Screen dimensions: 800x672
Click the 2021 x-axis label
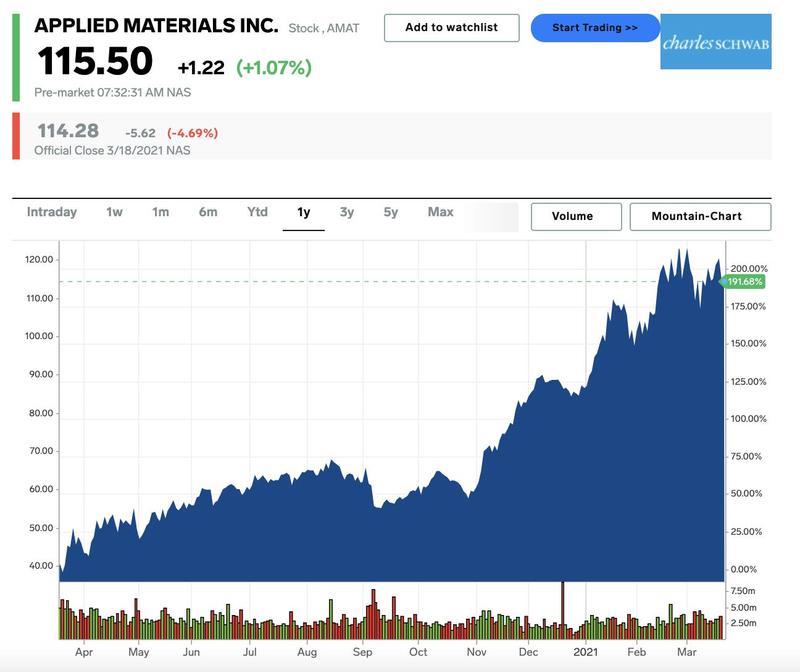click(585, 652)
